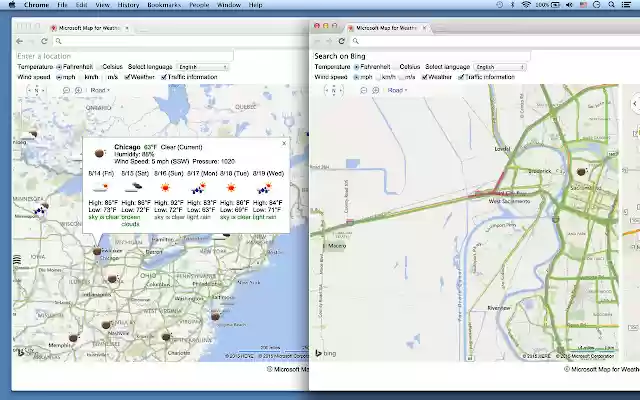
Task: Click the West Sacramento label on map
Action: (509, 201)
